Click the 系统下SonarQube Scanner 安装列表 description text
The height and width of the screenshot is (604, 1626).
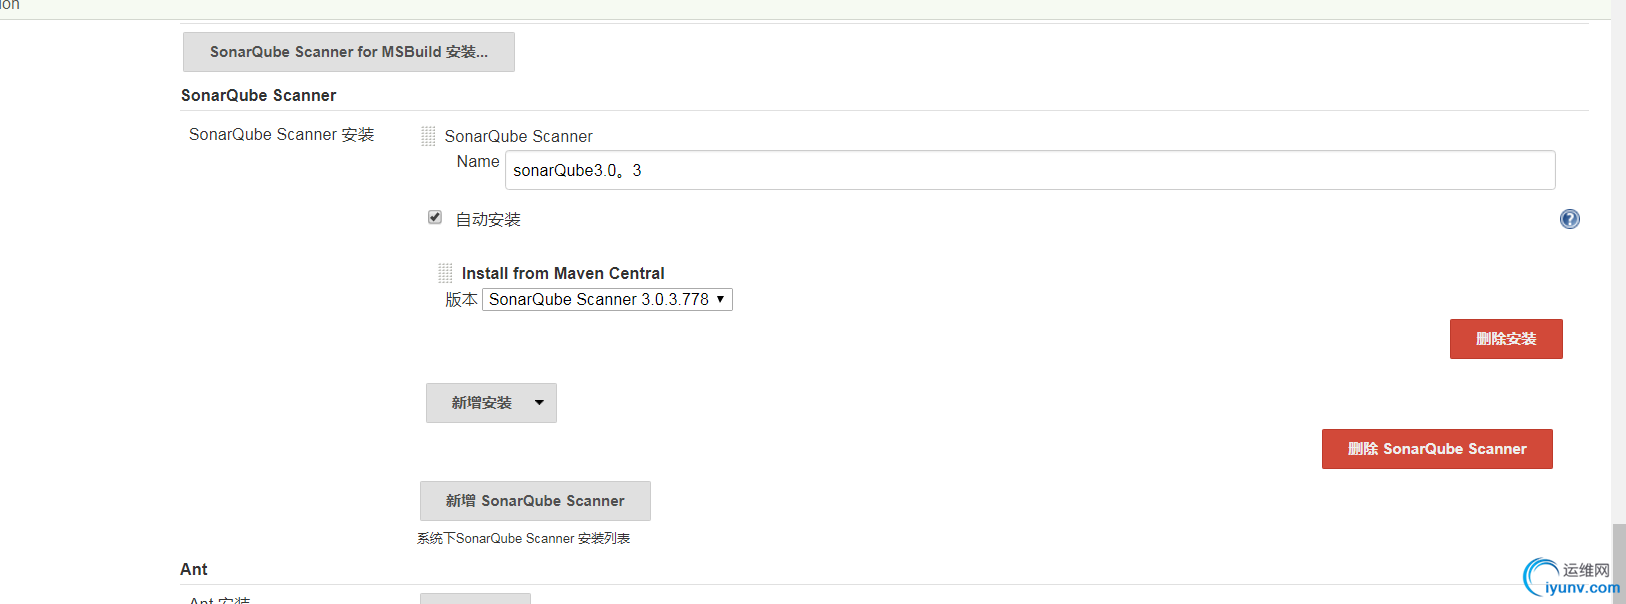(x=523, y=538)
